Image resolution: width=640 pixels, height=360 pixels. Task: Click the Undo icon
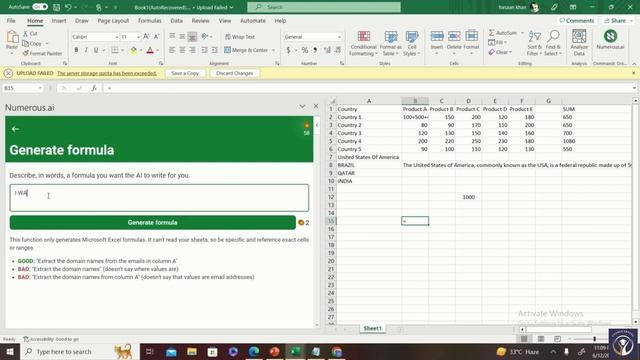click(x=68, y=7)
